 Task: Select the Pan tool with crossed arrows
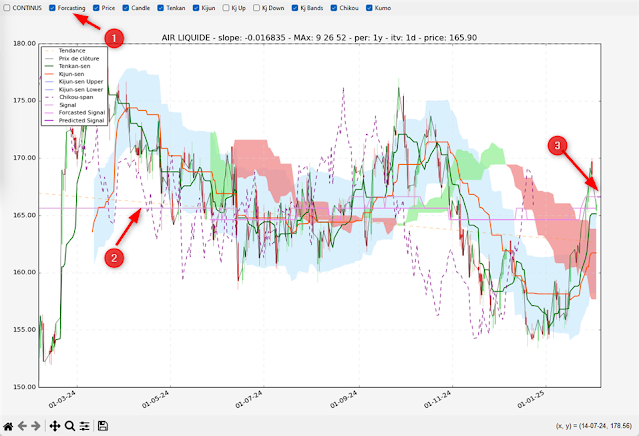coord(55,426)
